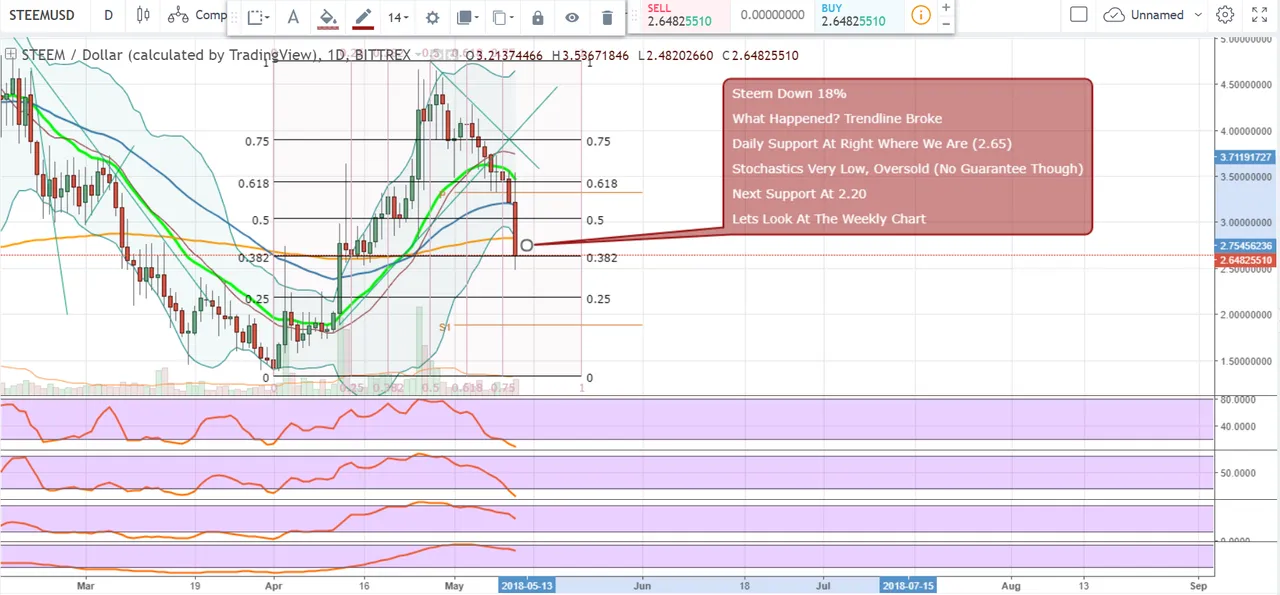Click the 2.75456236 blue price label
The image size is (1280, 595).
click(1245, 246)
